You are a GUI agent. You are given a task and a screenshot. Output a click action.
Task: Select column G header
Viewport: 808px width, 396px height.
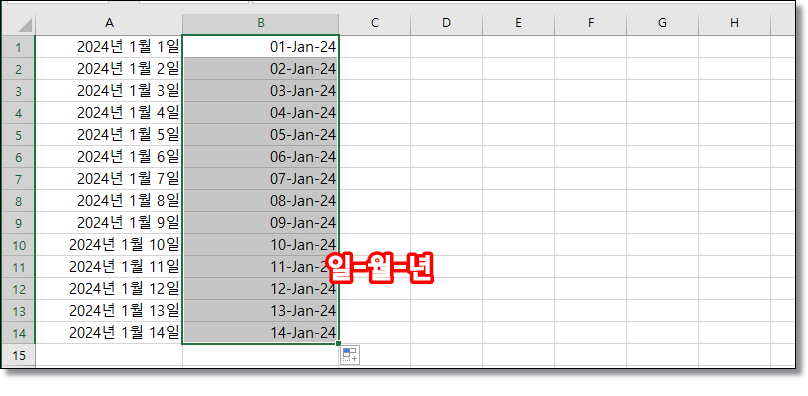[x=663, y=23]
